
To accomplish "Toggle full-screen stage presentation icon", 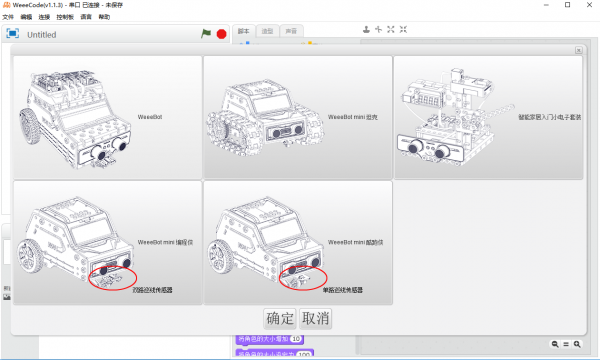I will pos(13,34).
